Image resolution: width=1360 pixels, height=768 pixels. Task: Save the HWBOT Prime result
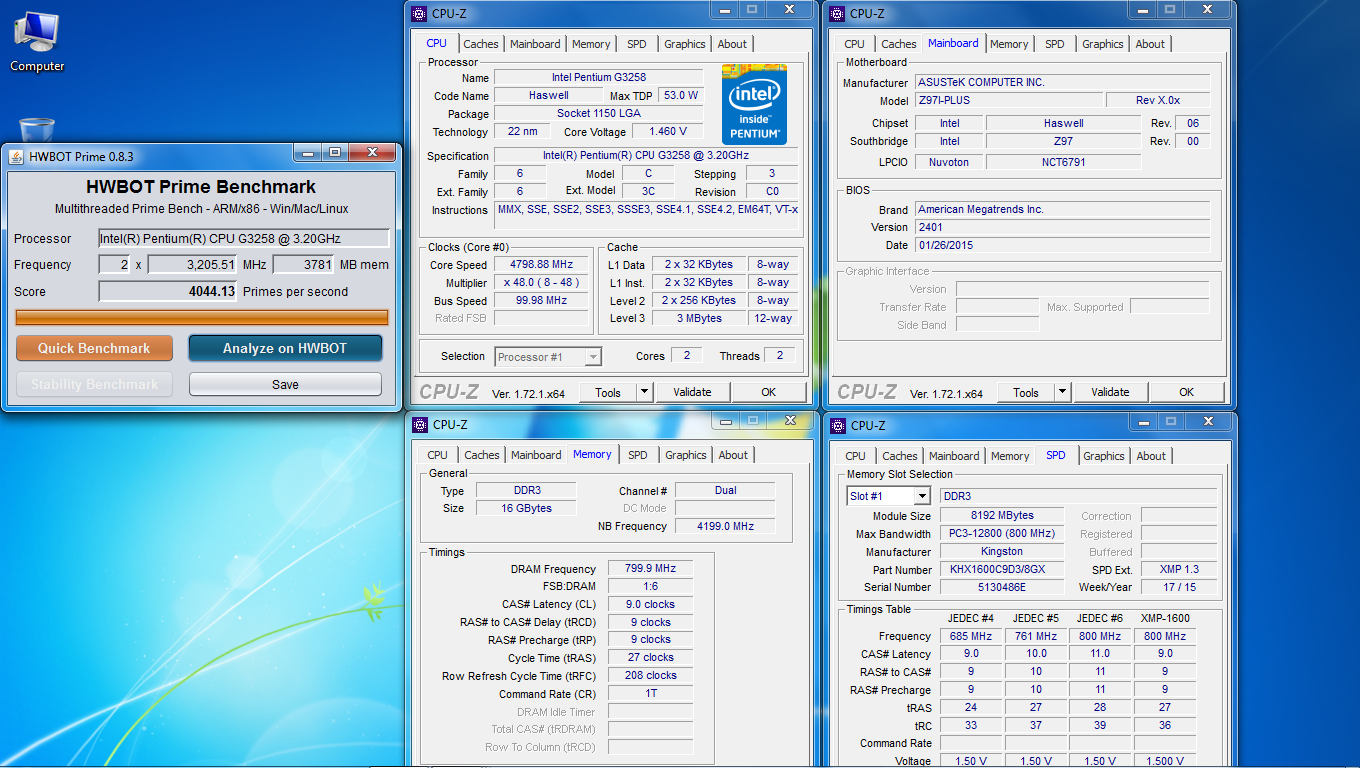pos(285,384)
